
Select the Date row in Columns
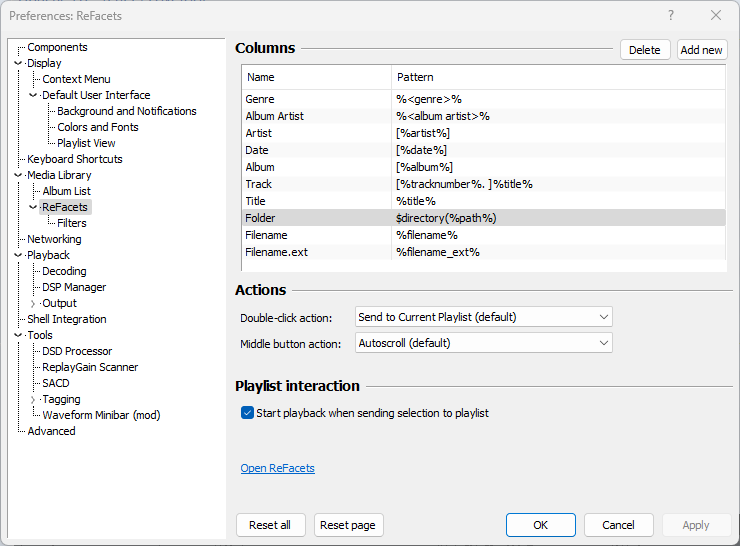point(484,150)
